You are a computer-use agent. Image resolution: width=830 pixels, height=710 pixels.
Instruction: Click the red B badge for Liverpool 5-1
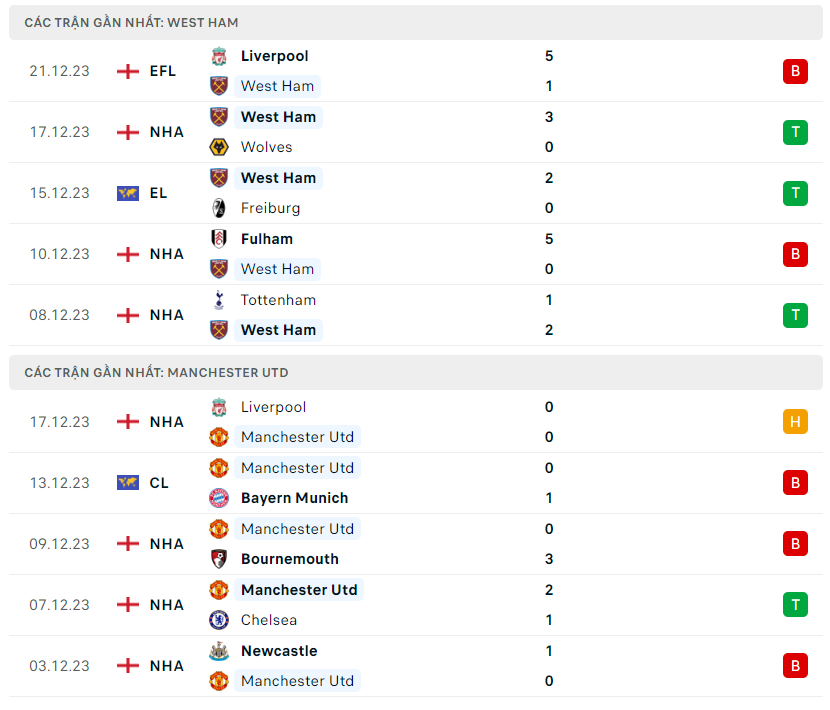pyautogui.click(x=795, y=71)
